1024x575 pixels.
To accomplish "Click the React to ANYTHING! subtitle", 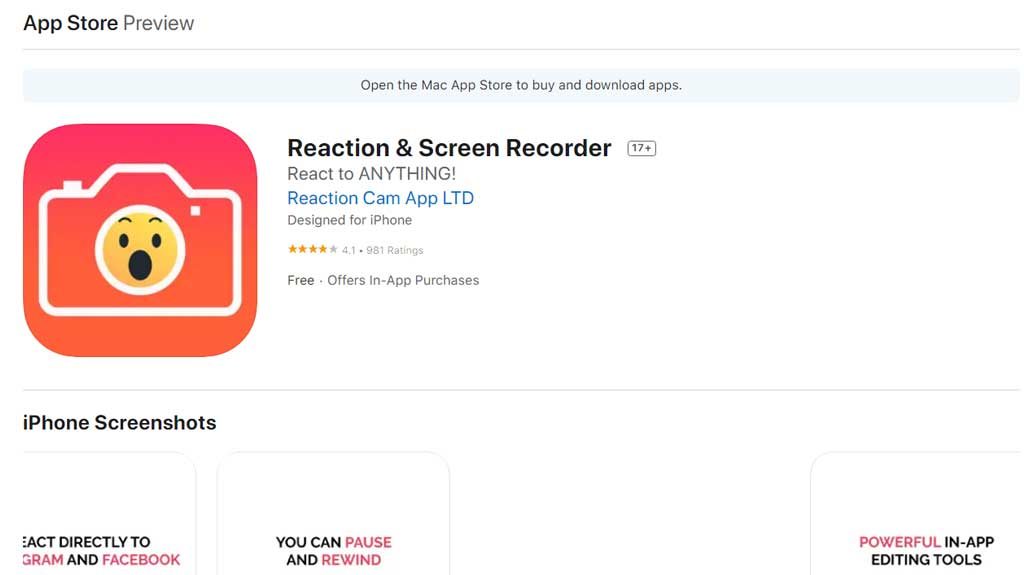I will coord(371,174).
